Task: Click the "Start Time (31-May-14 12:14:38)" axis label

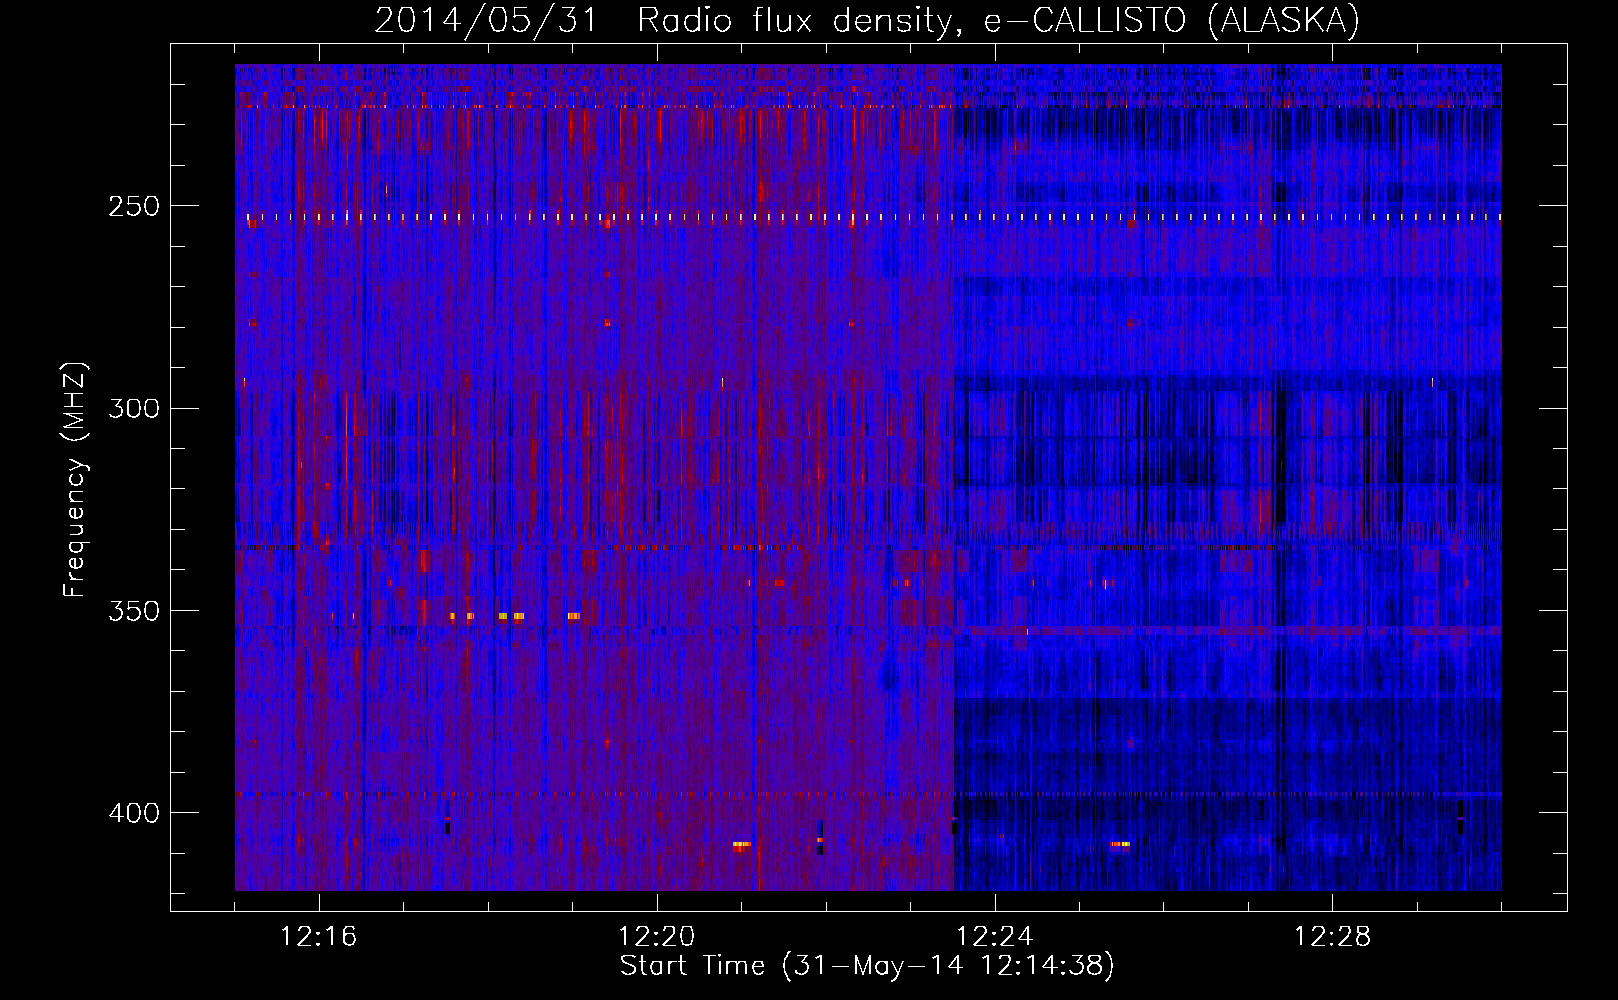Action: [x=866, y=966]
